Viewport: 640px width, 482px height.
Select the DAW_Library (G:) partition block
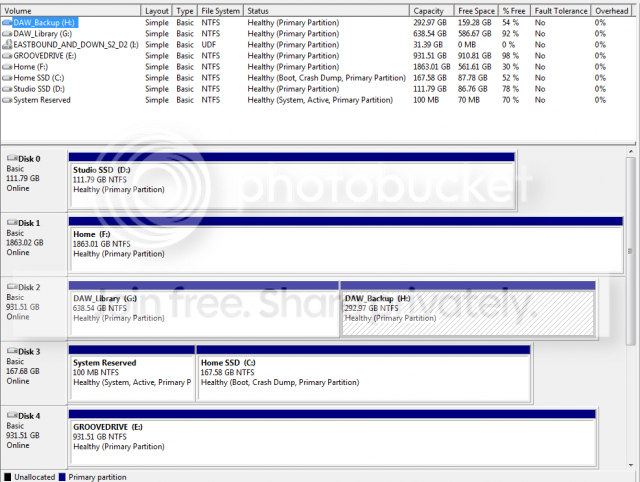click(x=204, y=309)
